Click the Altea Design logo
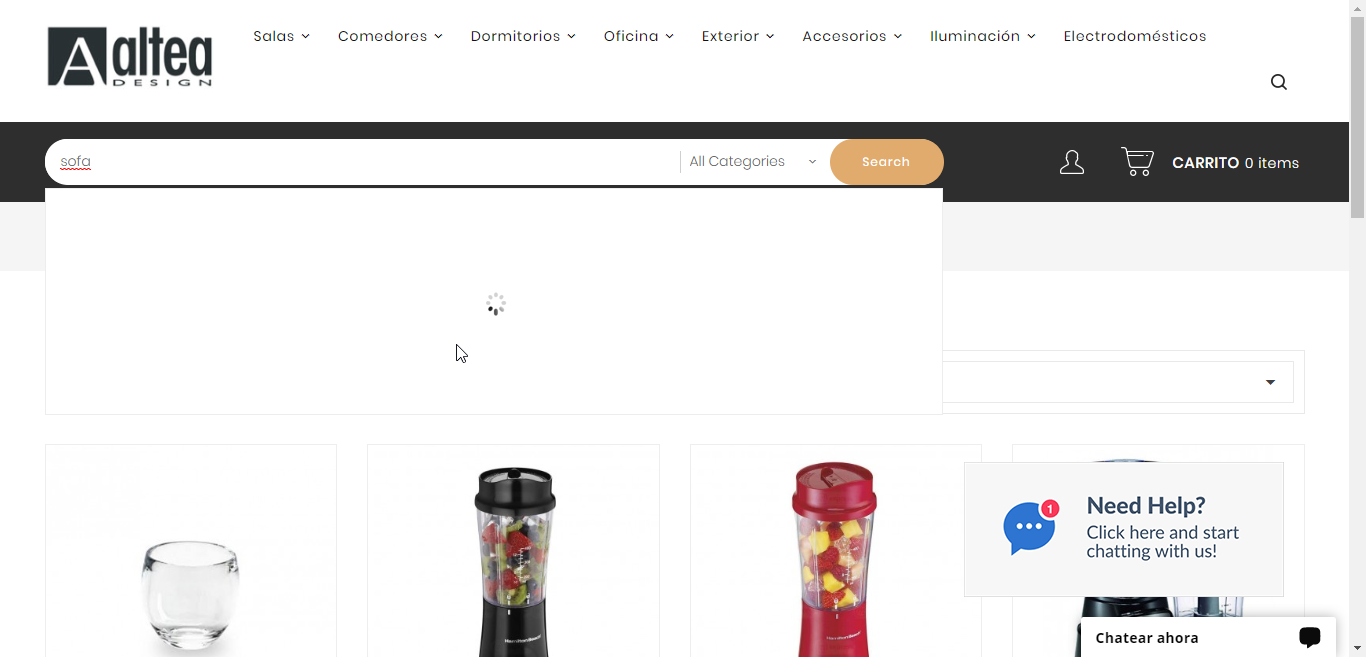The image size is (1366, 657). point(130,57)
